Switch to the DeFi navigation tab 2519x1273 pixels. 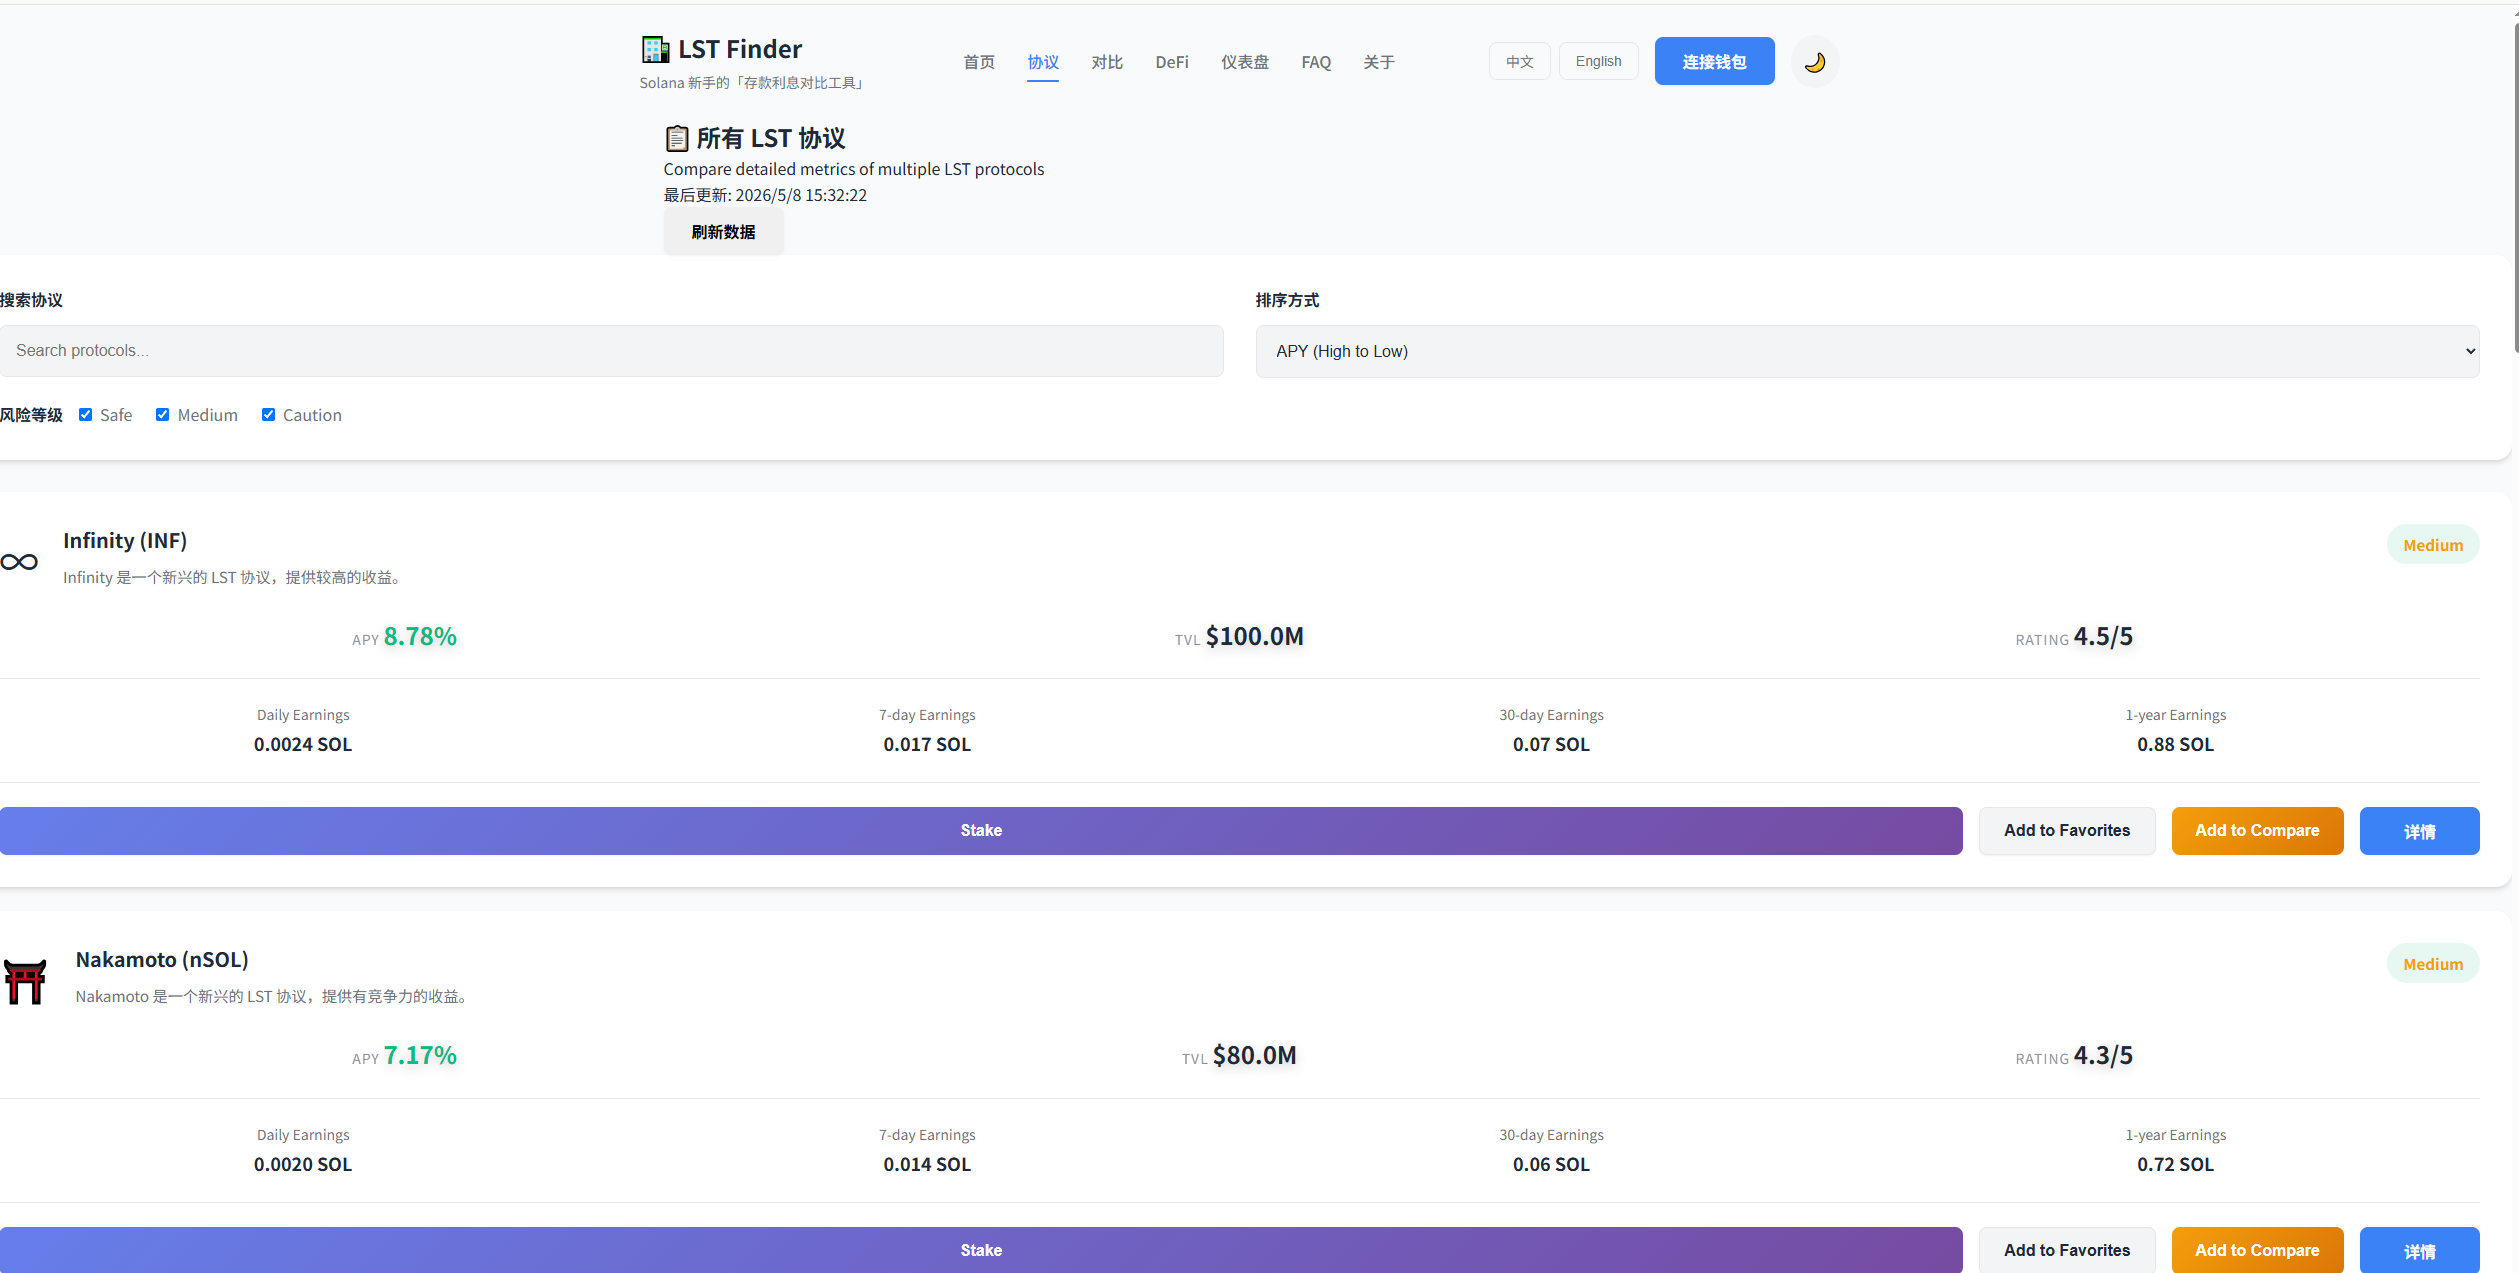[1172, 62]
